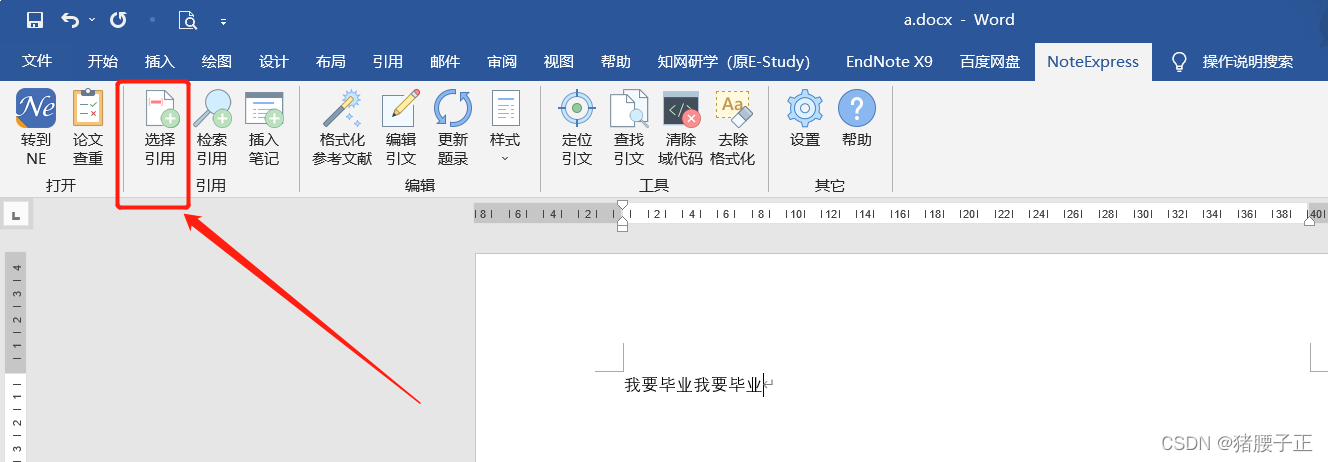Open the 设计 ribbon tab

[x=273, y=61]
